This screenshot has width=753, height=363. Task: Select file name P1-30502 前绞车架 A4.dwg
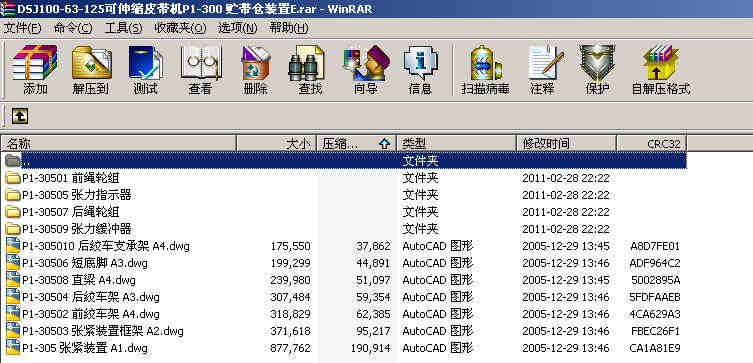tap(91, 314)
